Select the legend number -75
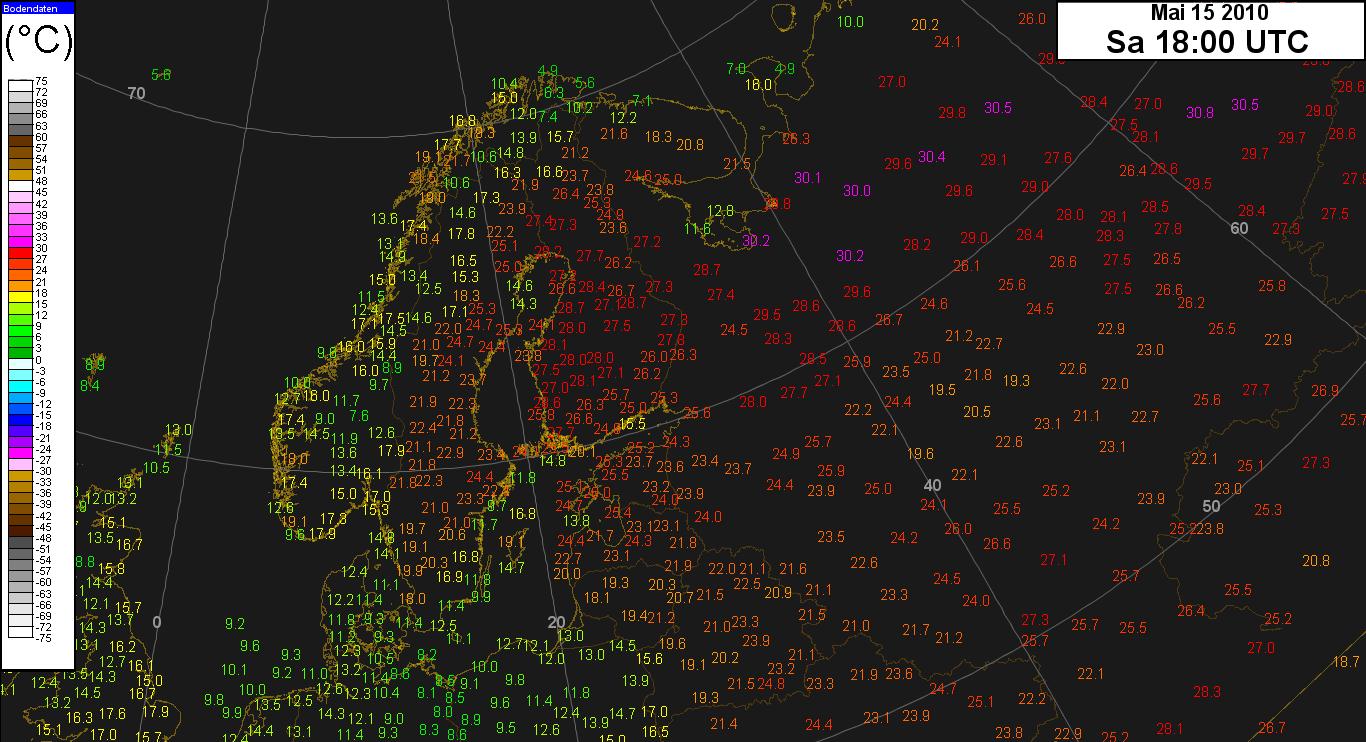 (x=43, y=637)
